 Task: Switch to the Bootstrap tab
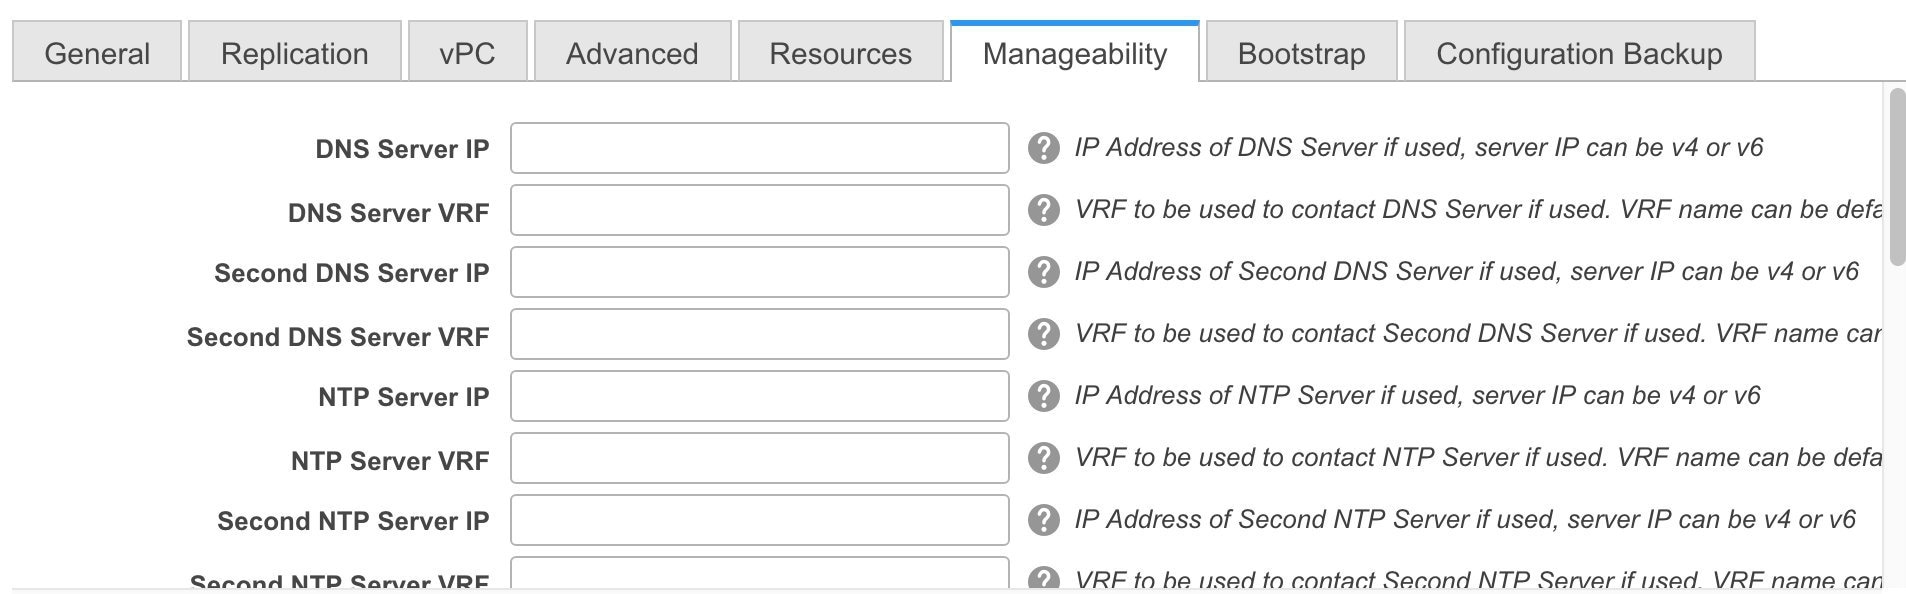coord(1301,53)
